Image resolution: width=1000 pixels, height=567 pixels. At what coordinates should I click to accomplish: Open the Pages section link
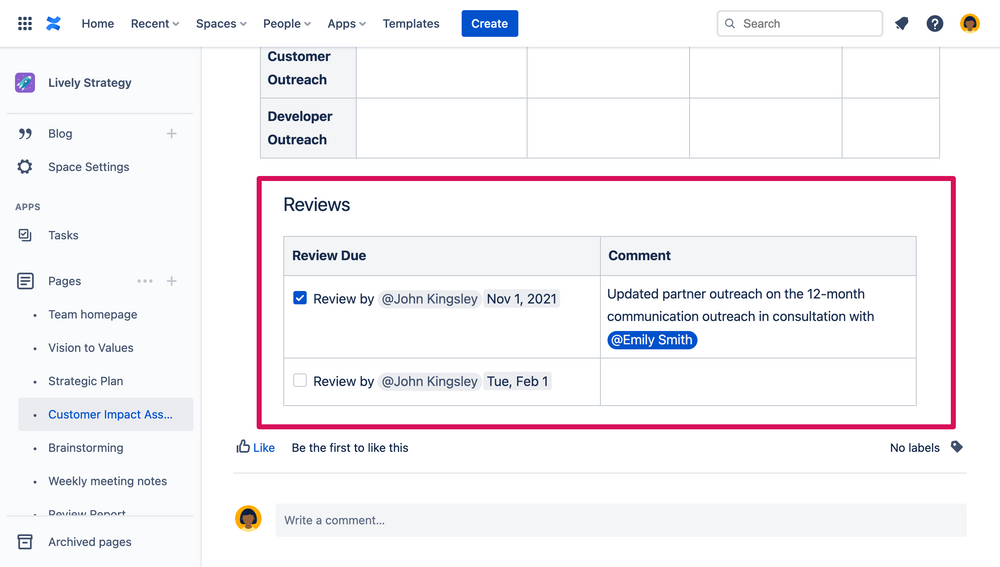tap(64, 281)
